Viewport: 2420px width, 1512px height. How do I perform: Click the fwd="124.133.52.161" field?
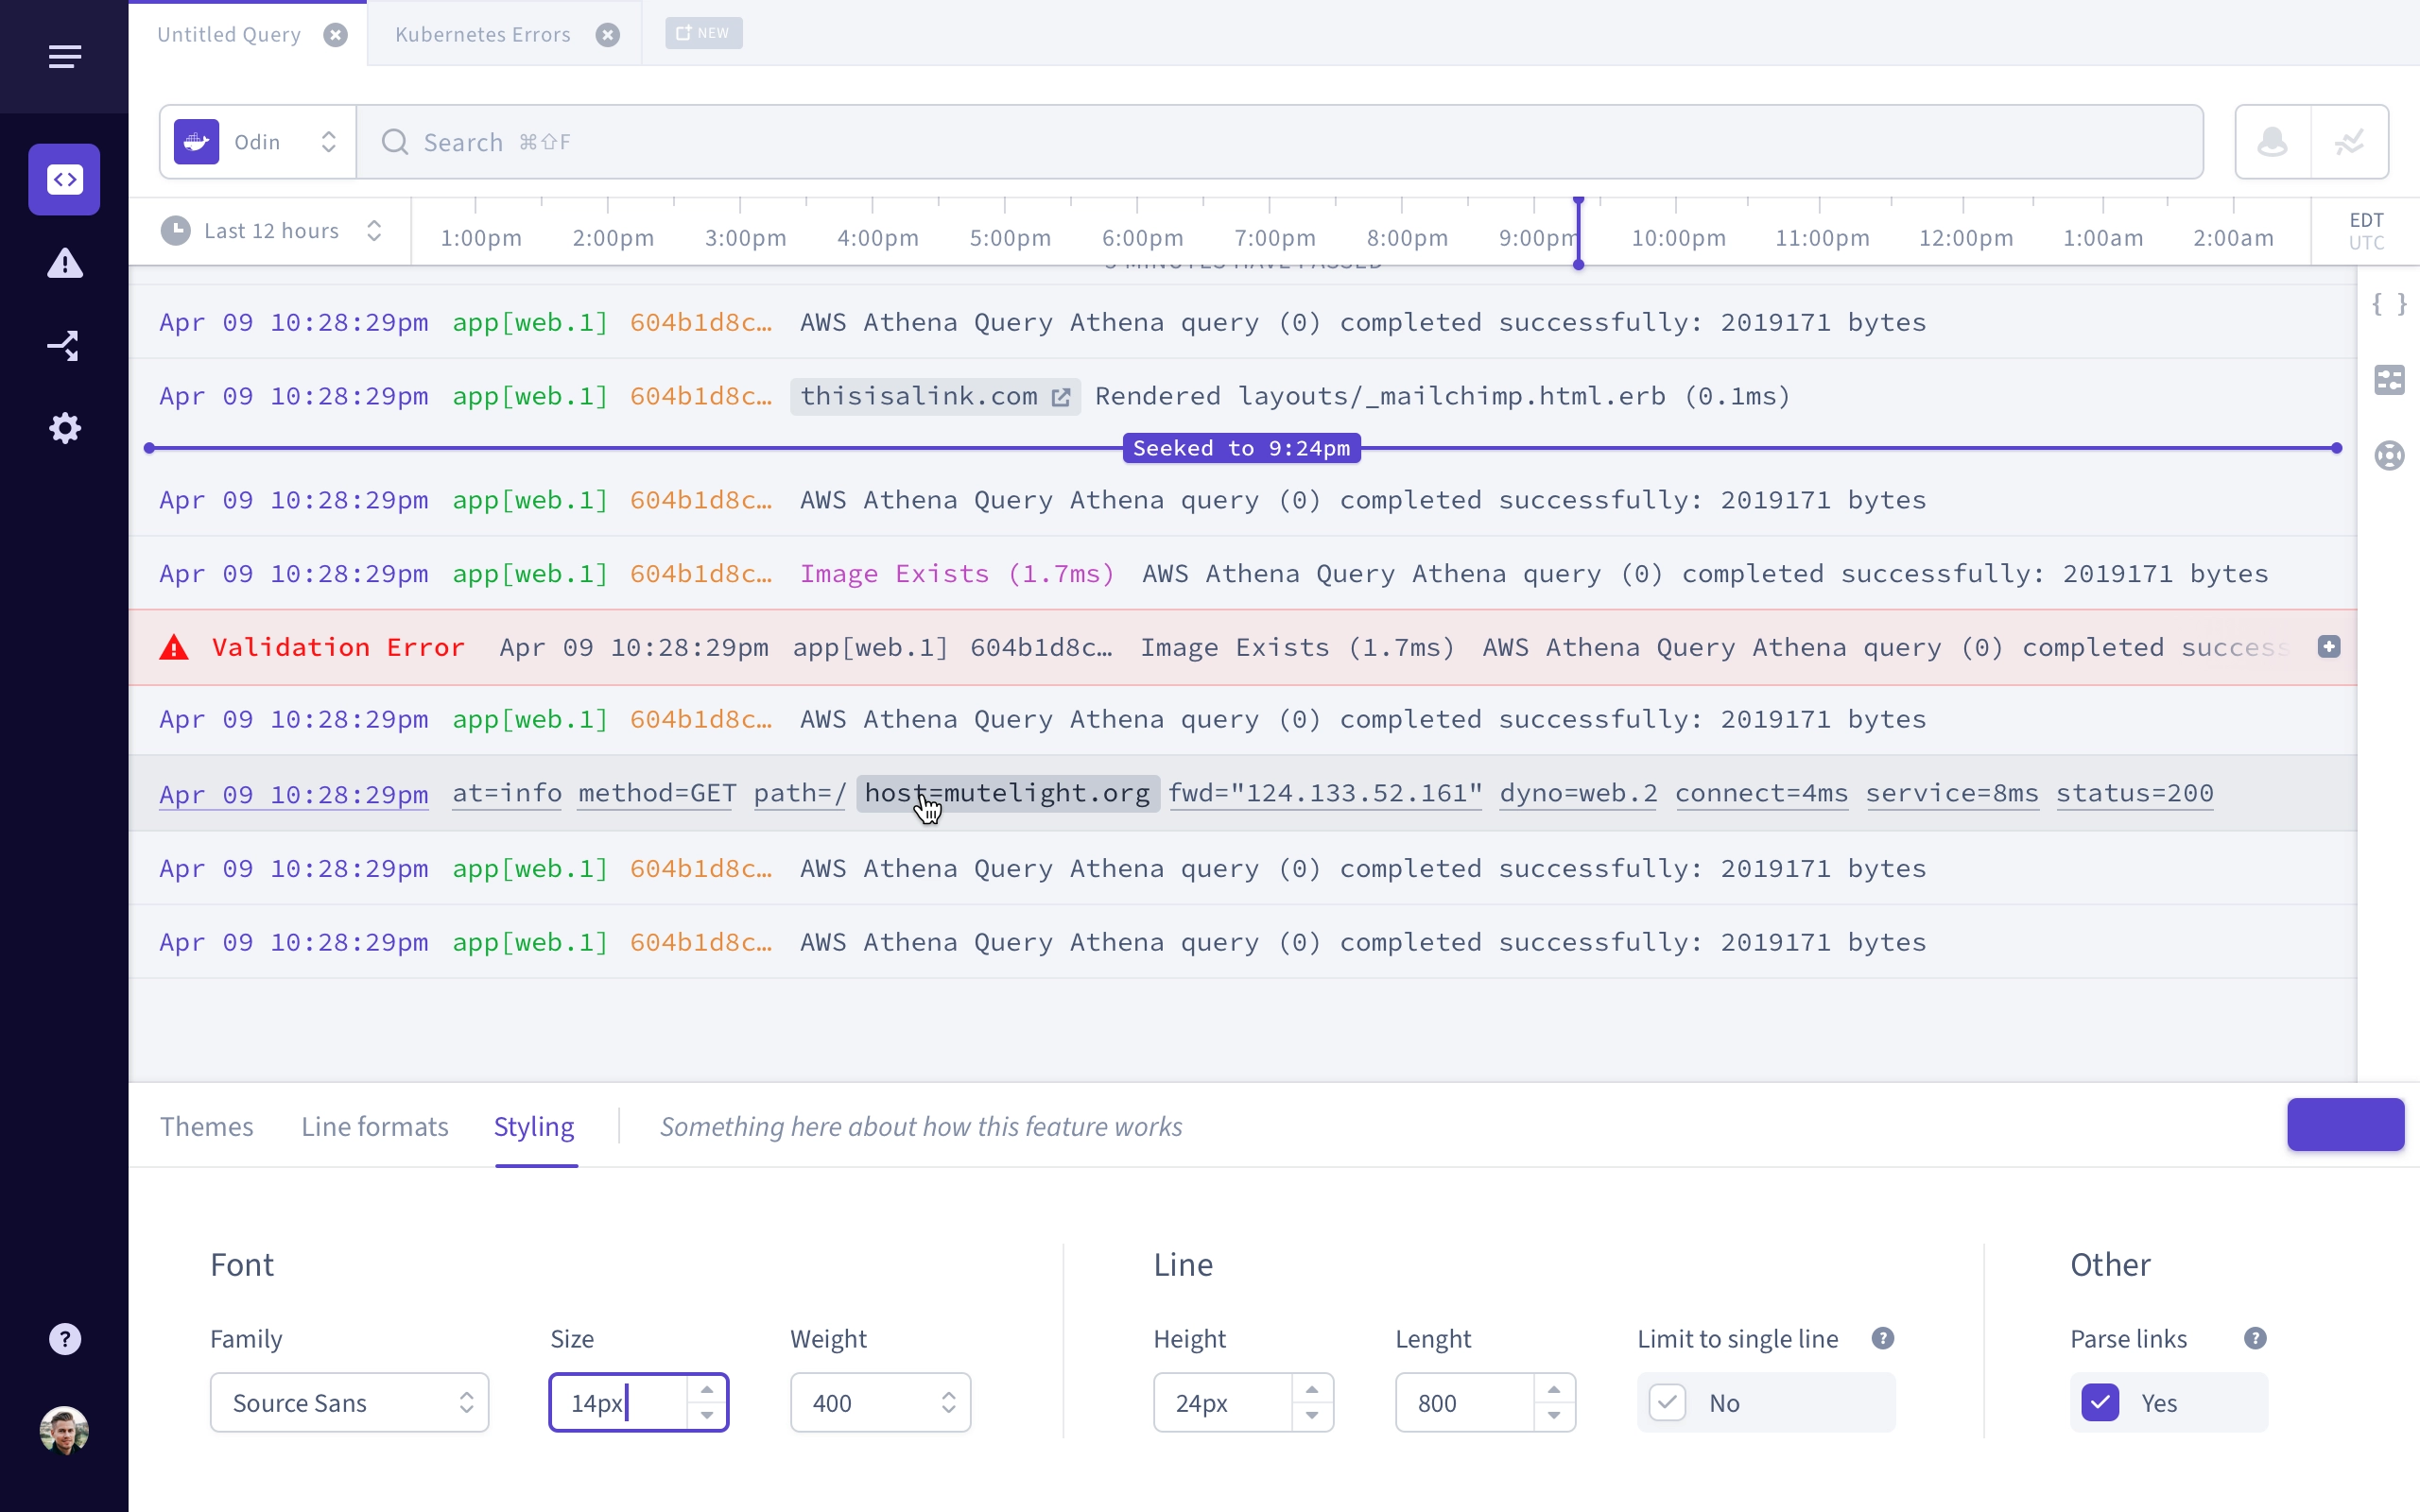click(x=1326, y=793)
